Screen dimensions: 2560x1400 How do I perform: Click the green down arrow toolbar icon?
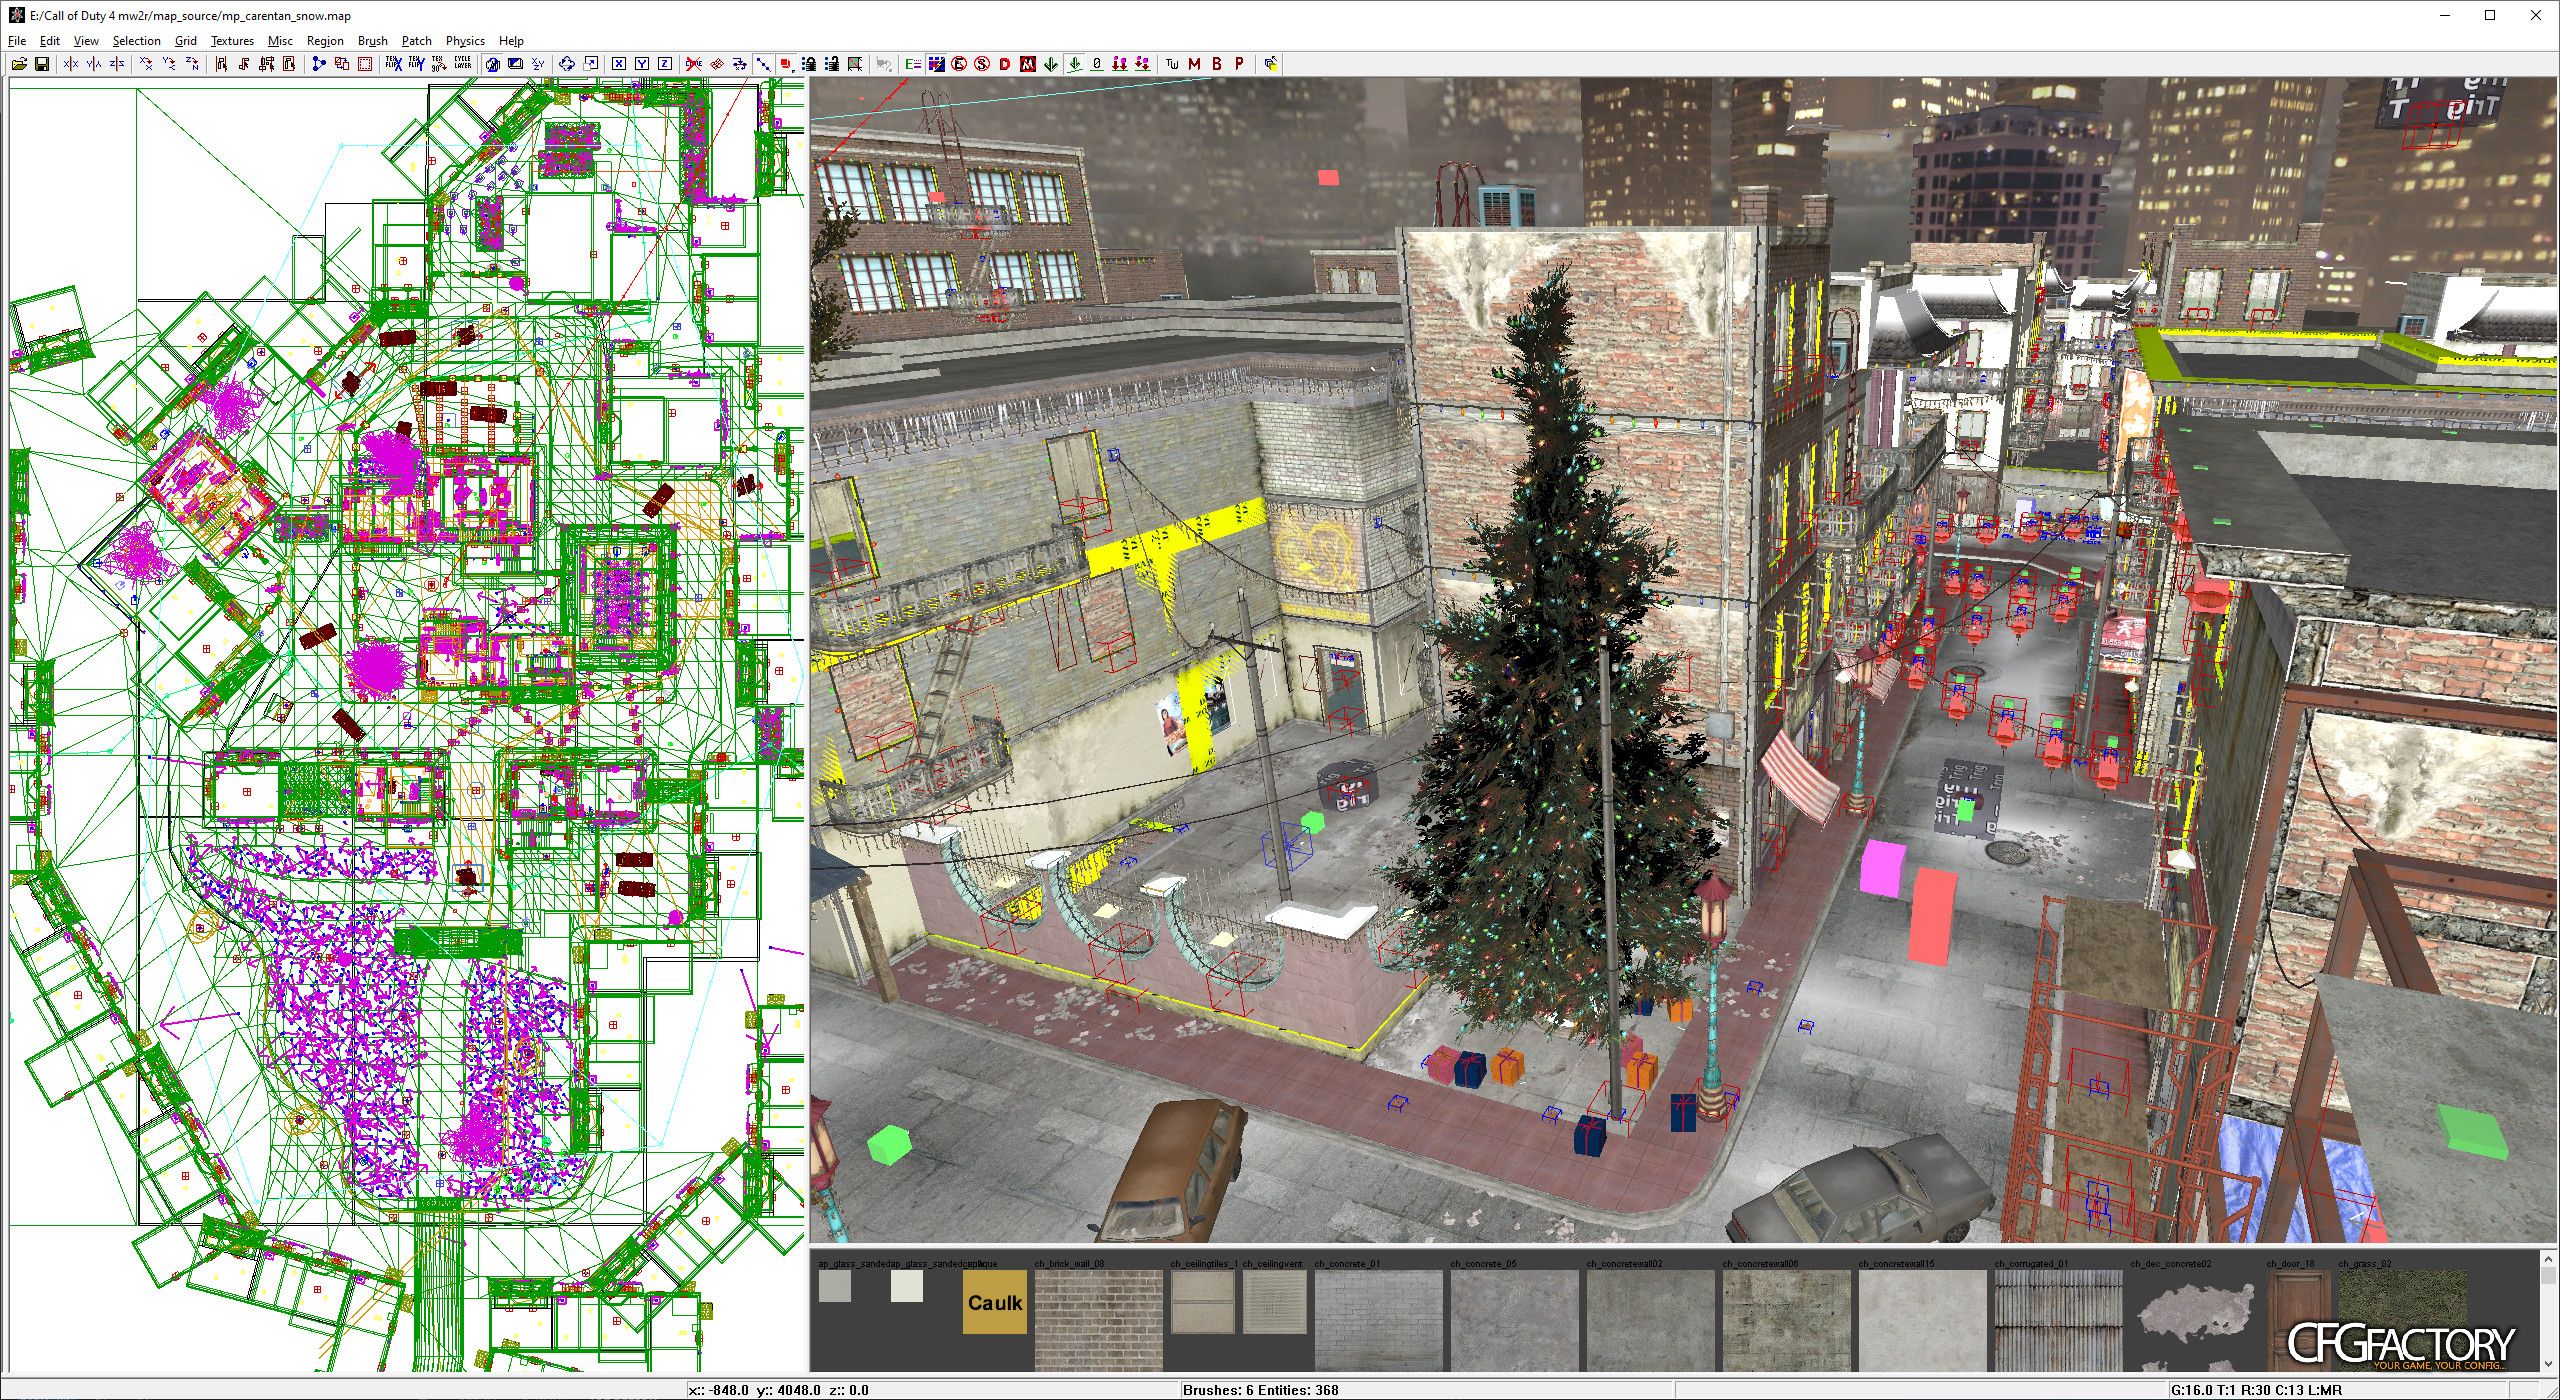1051,64
